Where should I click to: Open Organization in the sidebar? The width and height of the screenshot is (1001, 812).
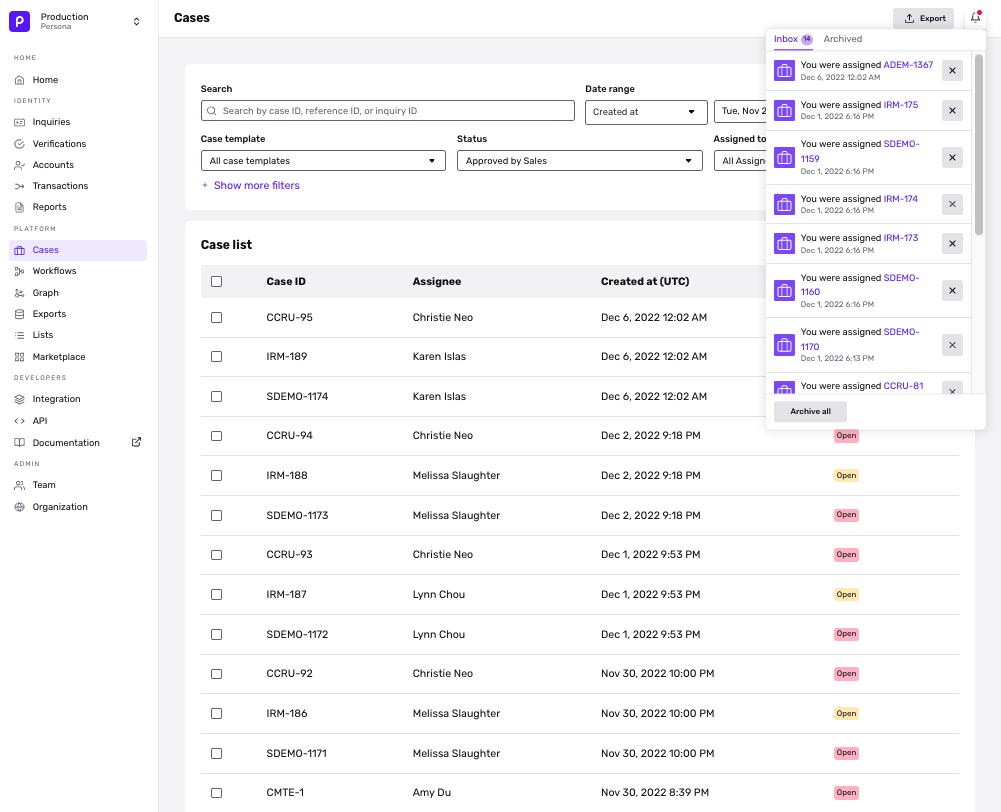(79, 507)
